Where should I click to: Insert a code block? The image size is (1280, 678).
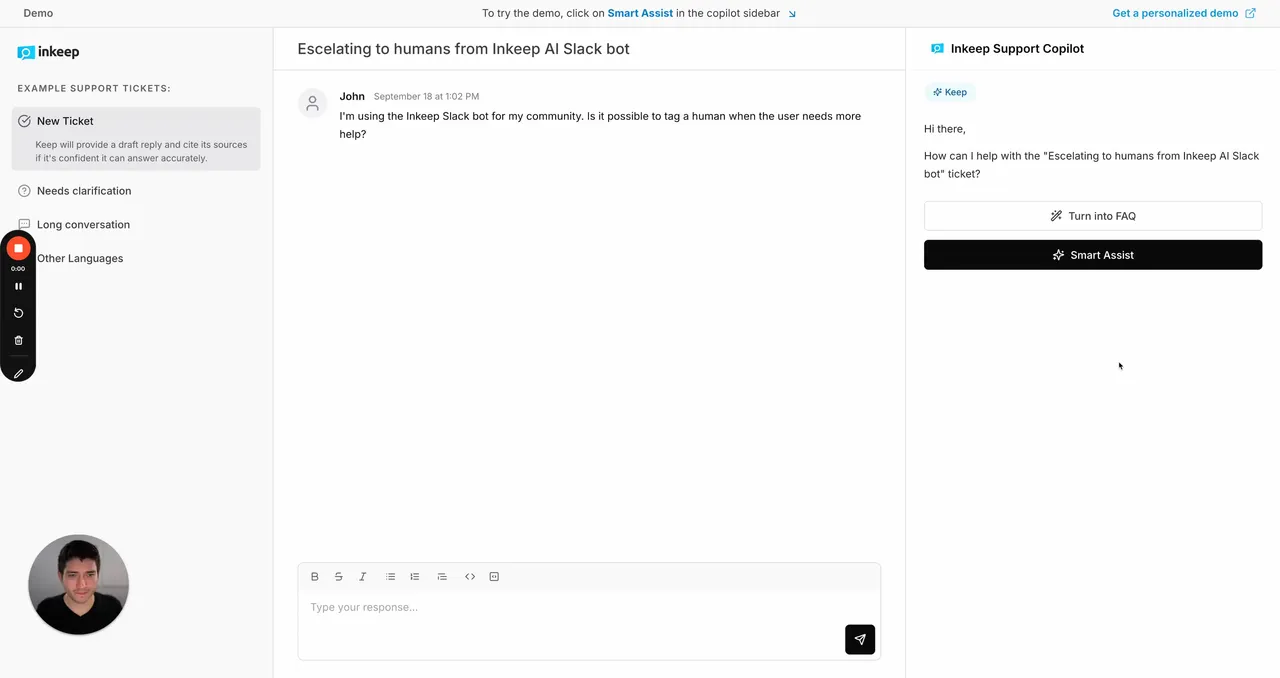(494, 577)
